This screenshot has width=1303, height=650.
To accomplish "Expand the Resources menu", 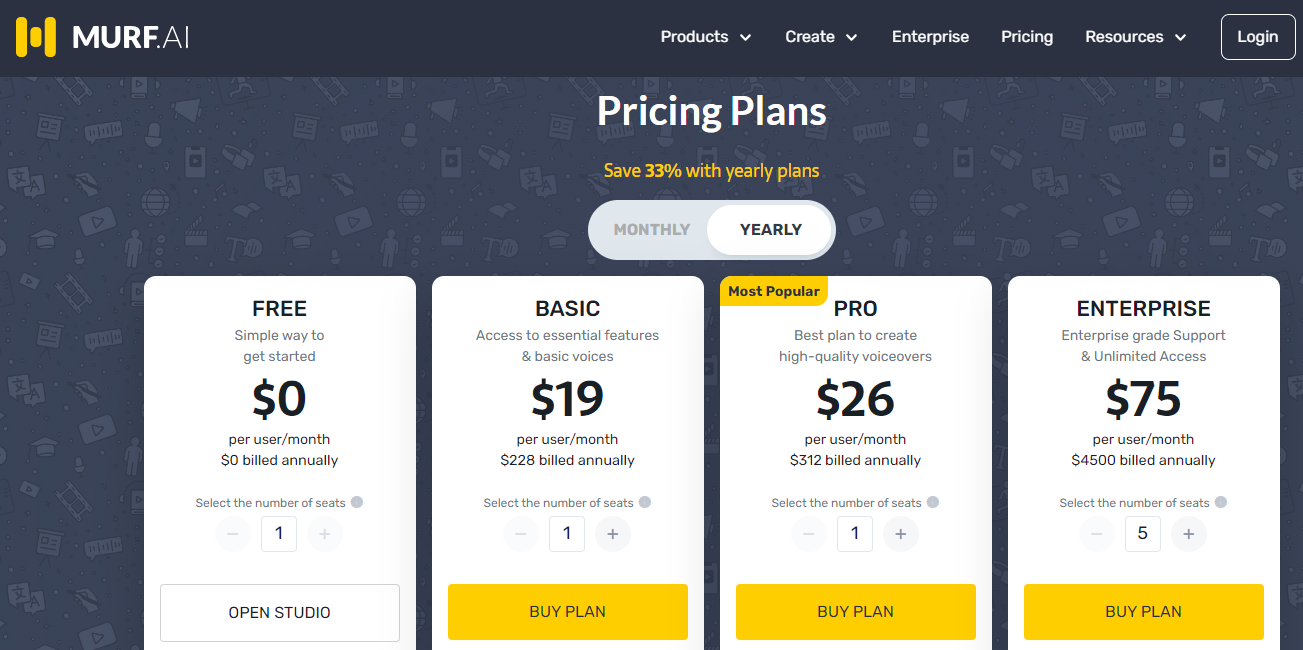I will tap(1136, 37).
